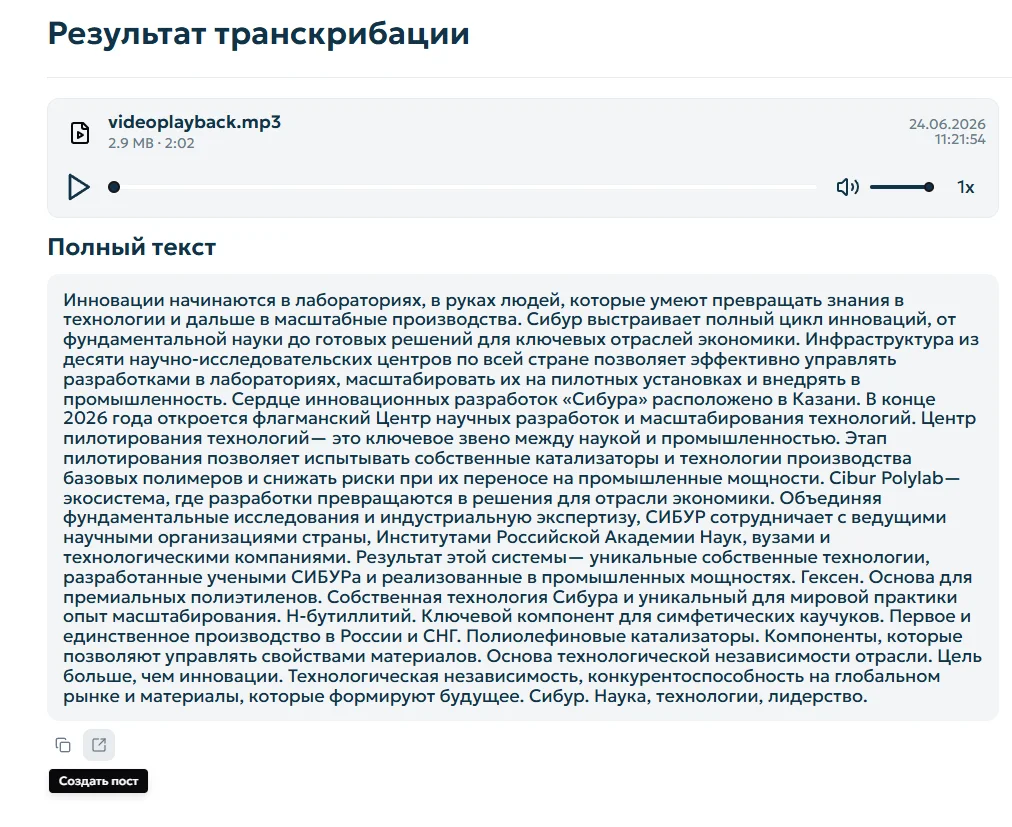Click the audio seek track middle
The height and width of the screenshot is (827, 1012).
[x=465, y=187]
